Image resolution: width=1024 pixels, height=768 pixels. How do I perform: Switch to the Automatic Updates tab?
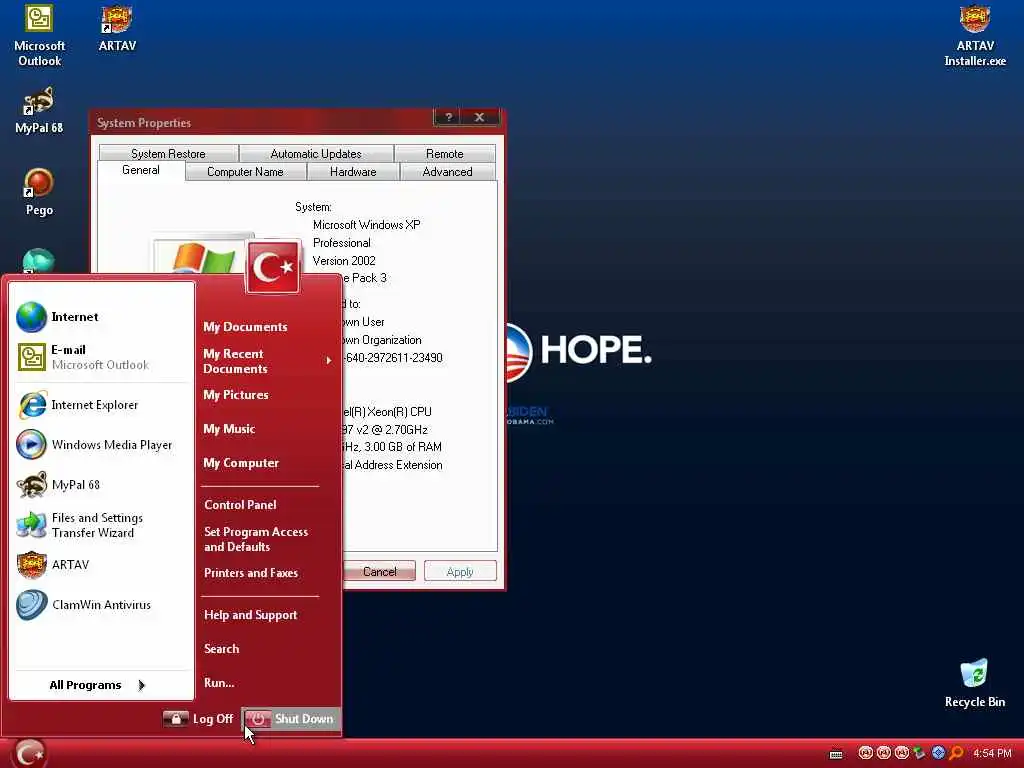pyautogui.click(x=316, y=153)
